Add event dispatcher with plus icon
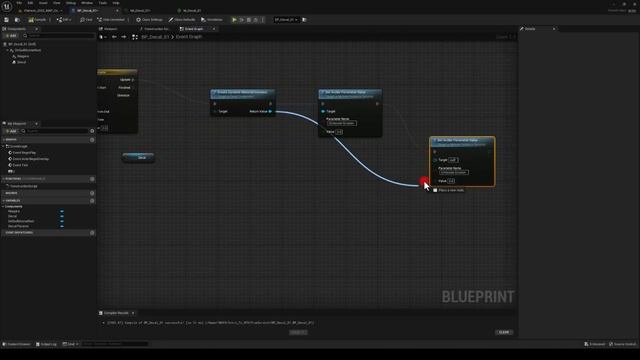The width and height of the screenshot is (640, 360). (x=92, y=233)
